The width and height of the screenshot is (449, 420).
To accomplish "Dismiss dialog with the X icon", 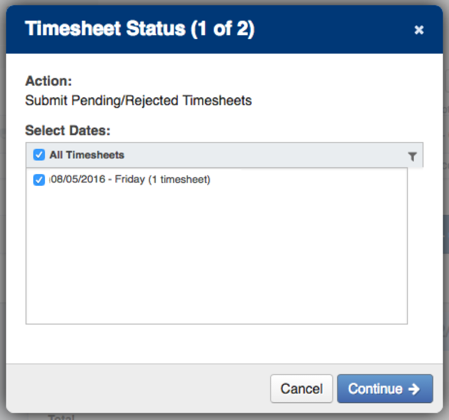I will (419, 30).
